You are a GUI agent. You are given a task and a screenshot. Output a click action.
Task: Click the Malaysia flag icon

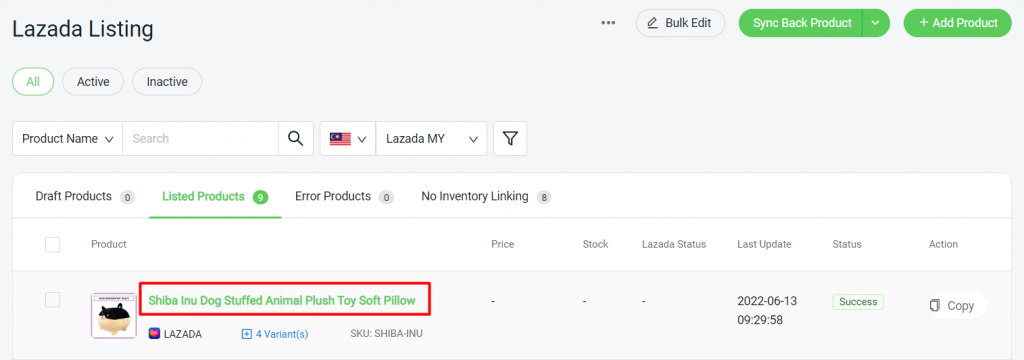pyautogui.click(x=340, y=139)
